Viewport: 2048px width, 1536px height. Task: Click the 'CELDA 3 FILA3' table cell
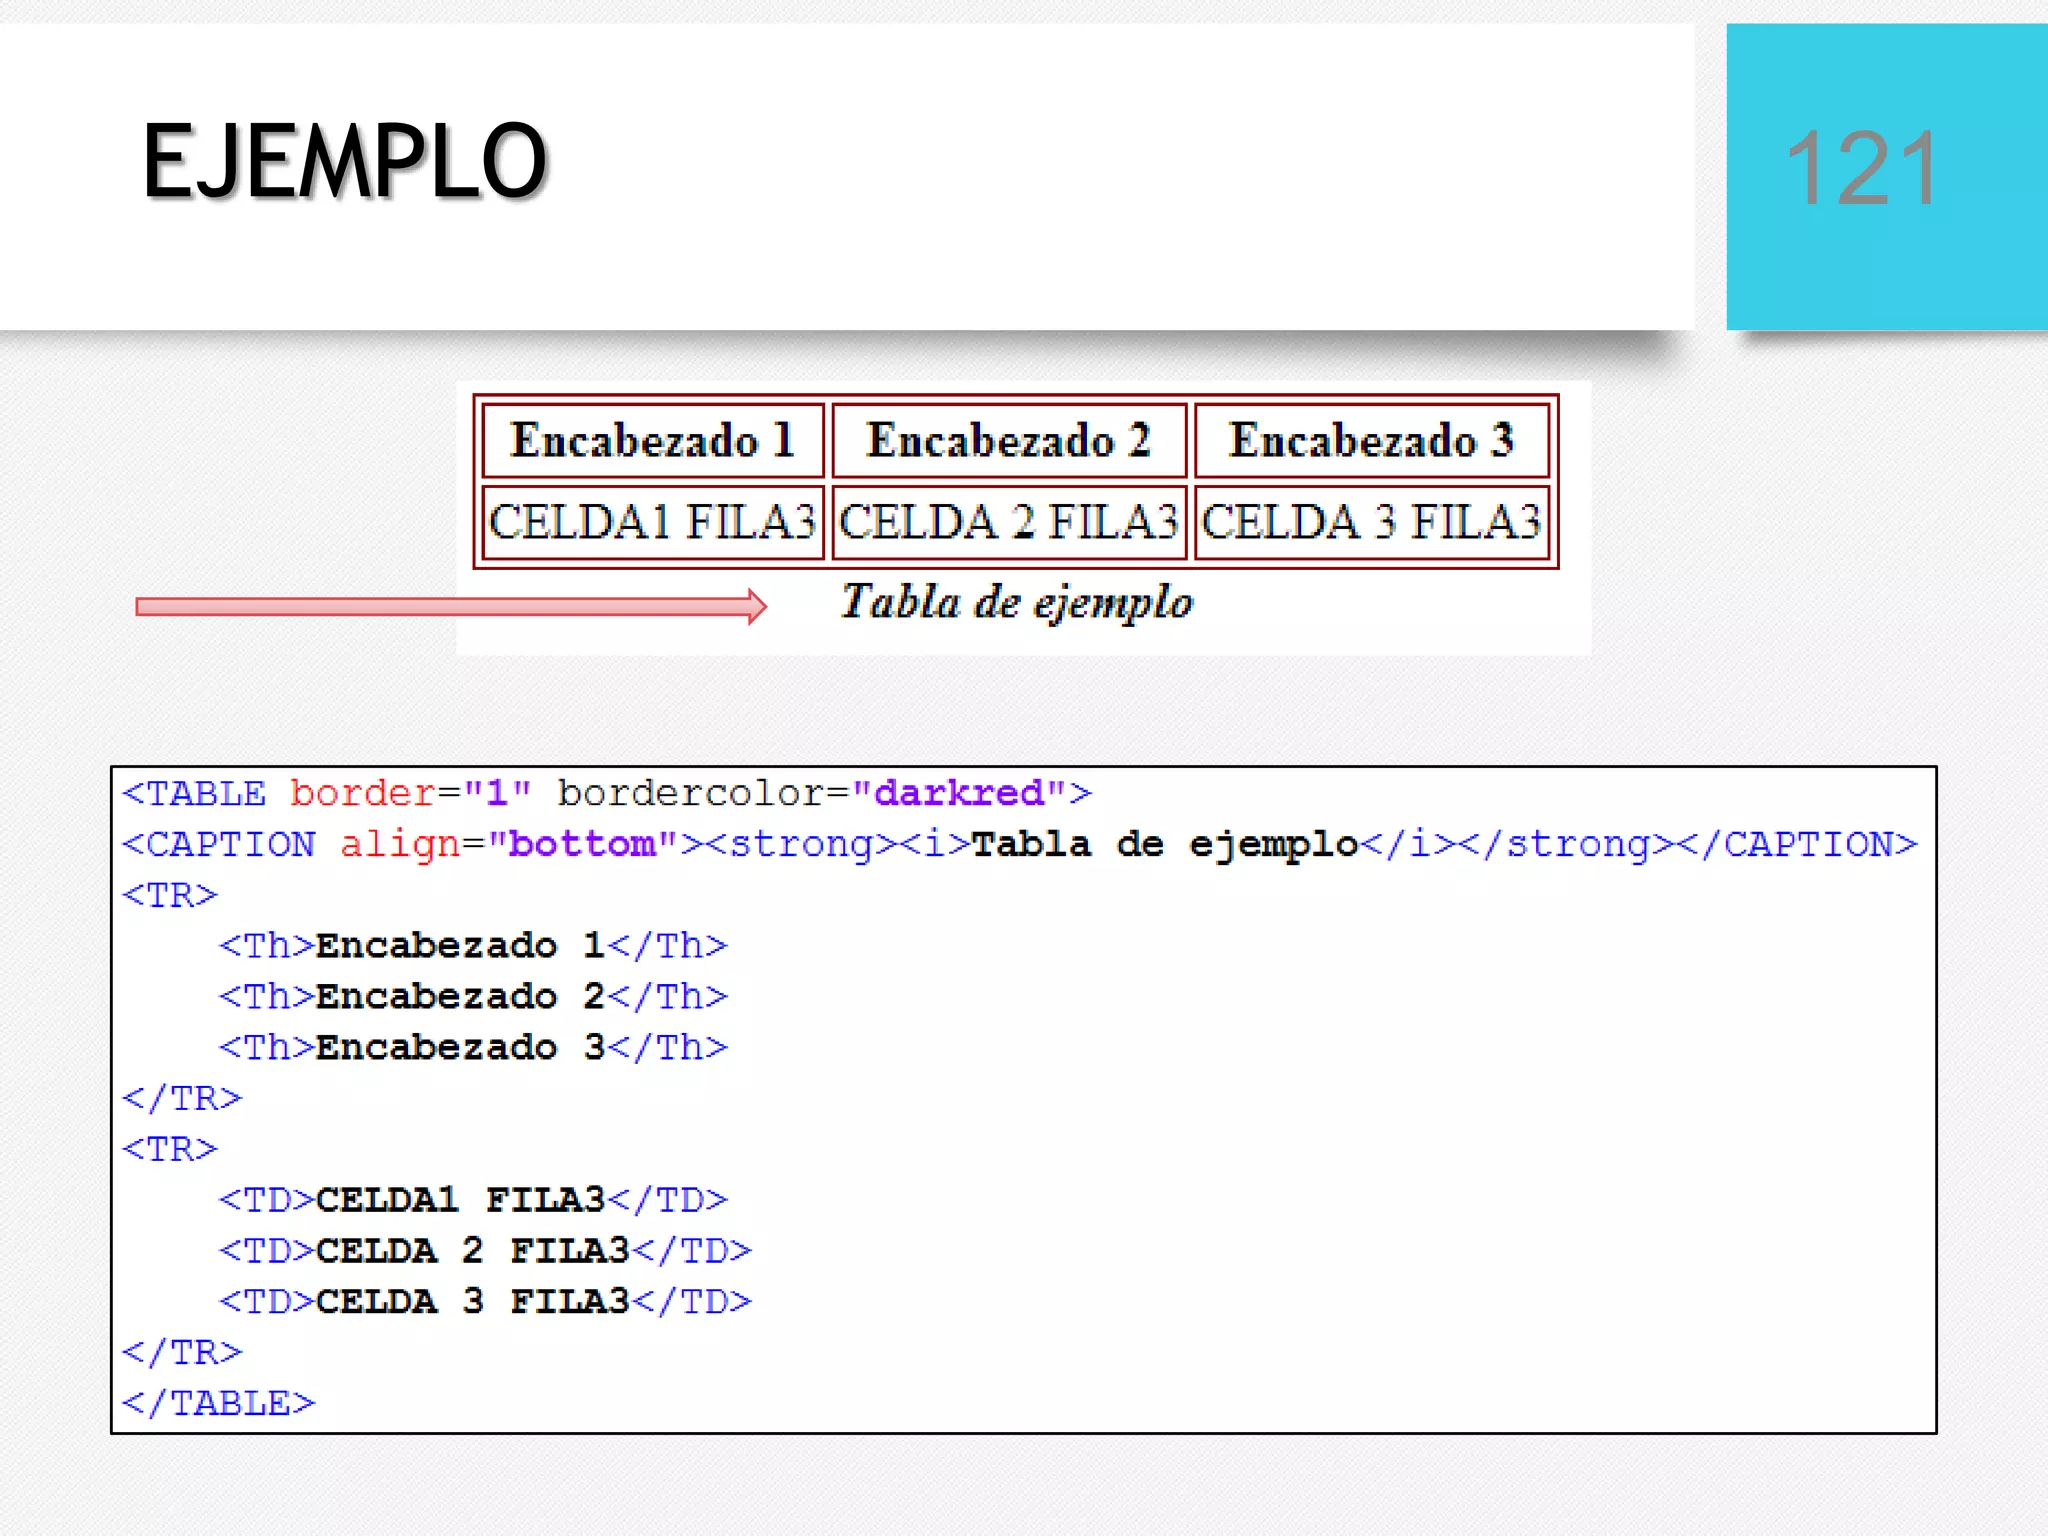(1371, 522)
